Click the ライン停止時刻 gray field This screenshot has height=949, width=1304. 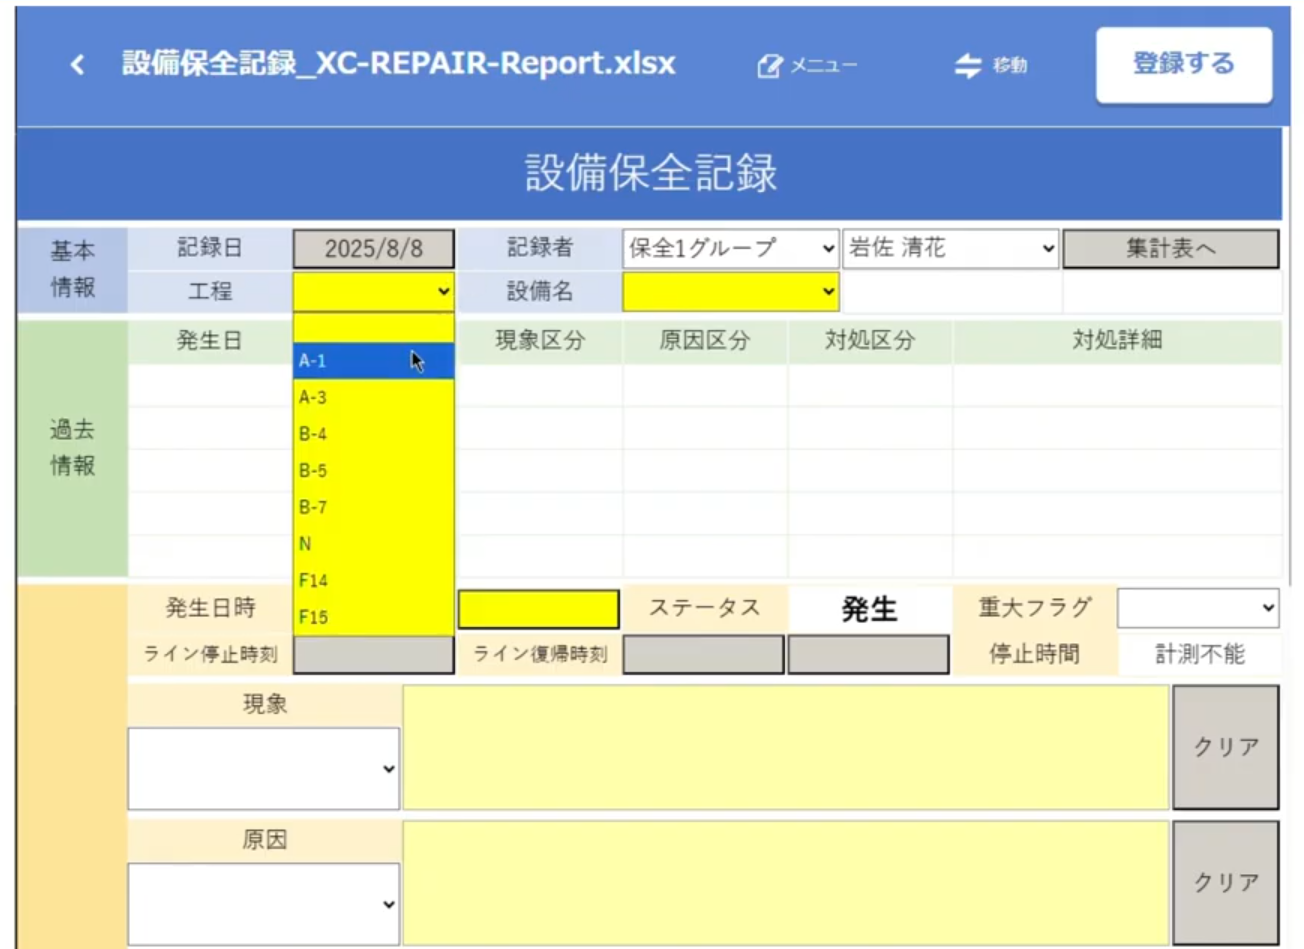coord(373,655)
